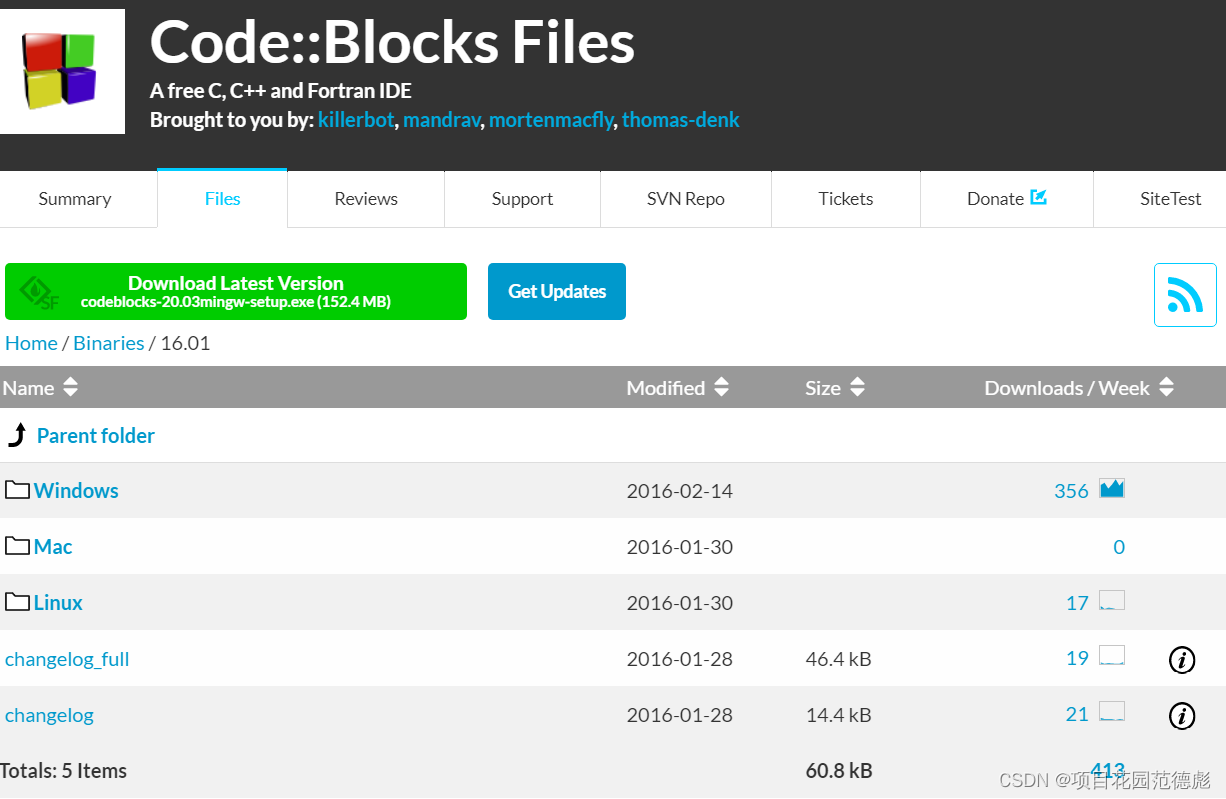
Task: Click the Totals: 5 Items text
Action: 64,771
